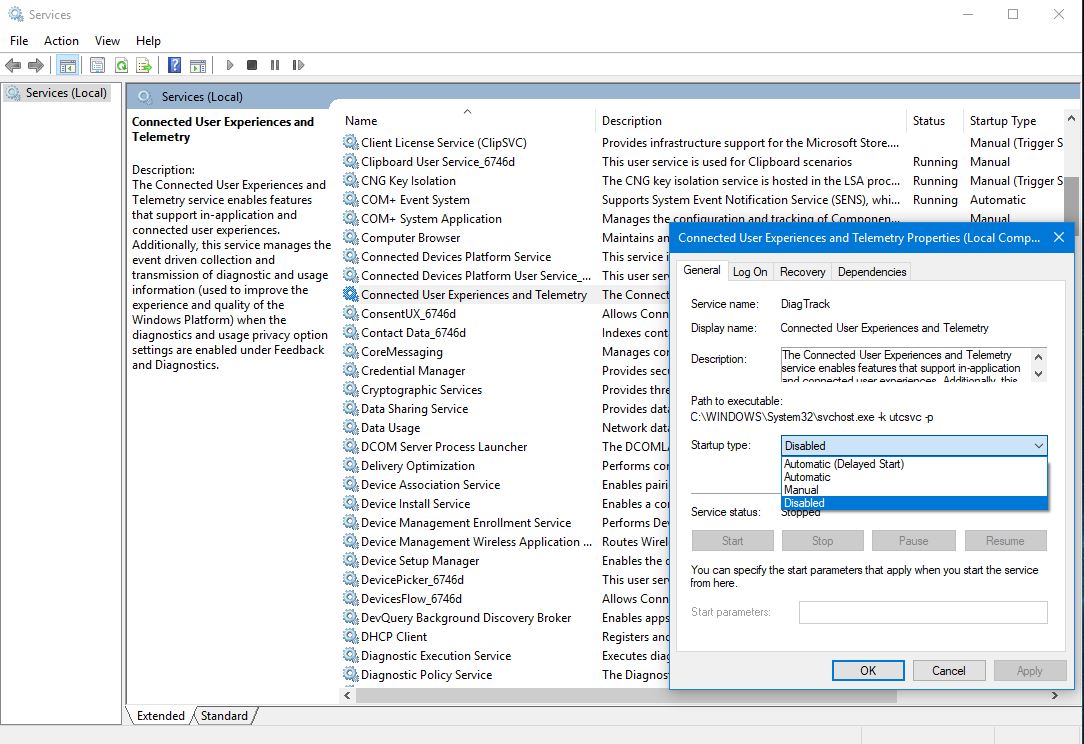The width and height of the screenshot is (1084, 744).
Task: Click inside the Start parameters input field
Action: click(x=922, y=612)
